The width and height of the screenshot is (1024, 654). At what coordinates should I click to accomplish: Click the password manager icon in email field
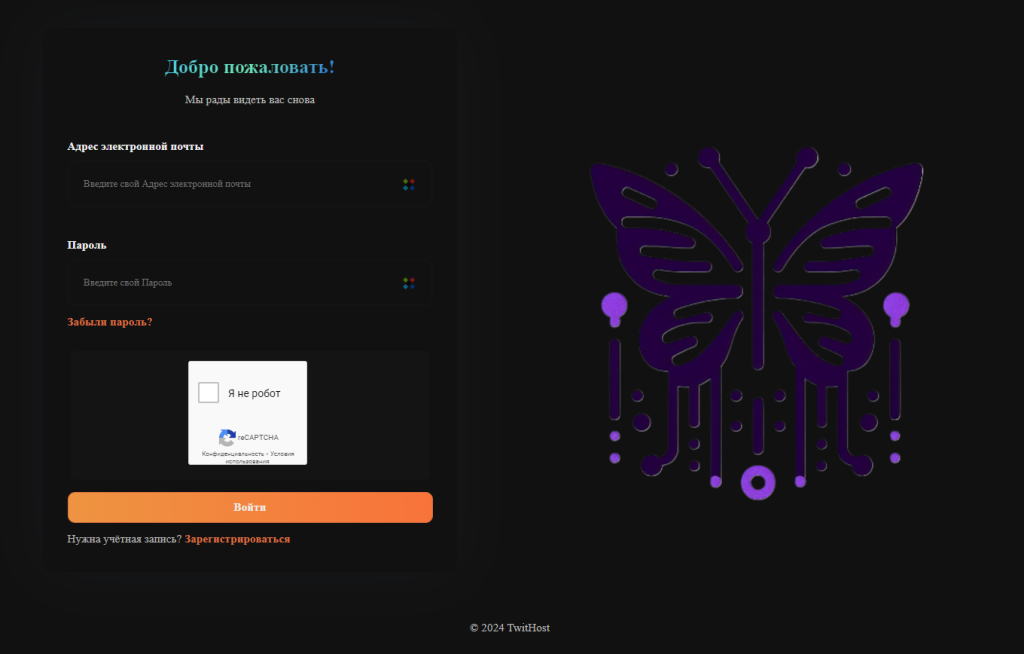[409, 185]
